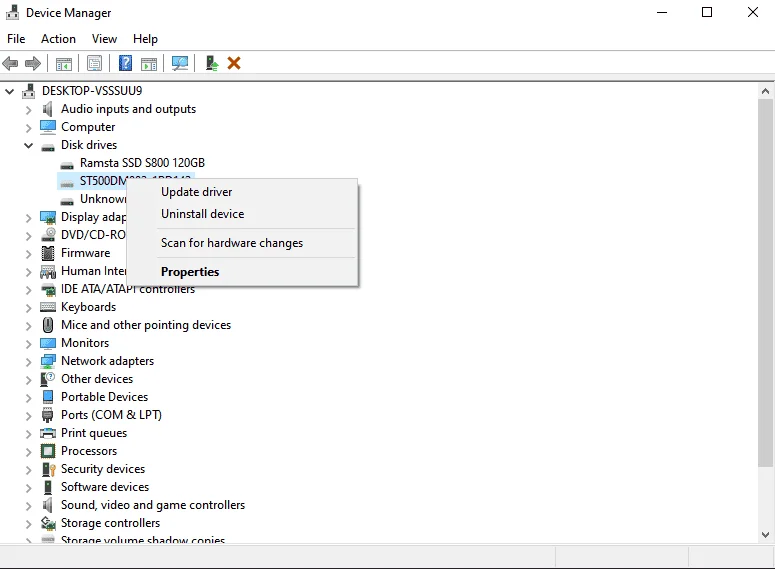Viewport: 775px width, 569px height.
Task: Expand the Computer category chevron
Action: pos(28,128)
